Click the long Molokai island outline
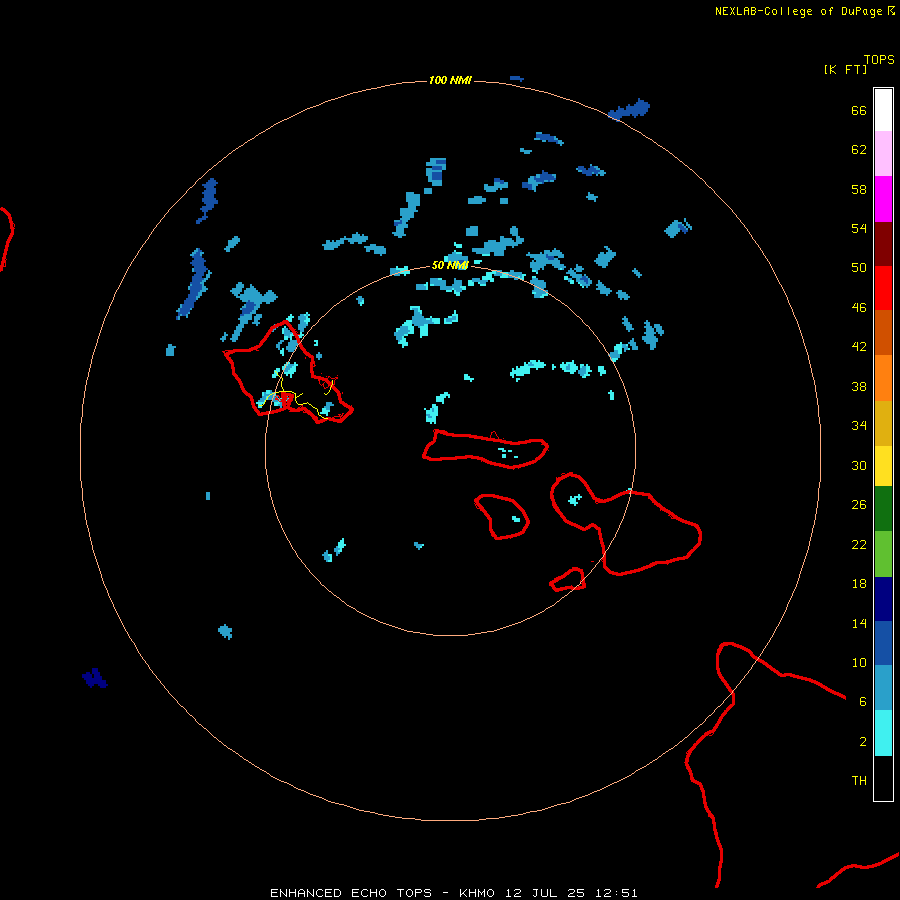The height and width of the screenshot is (900, 900). pos(486,449)
